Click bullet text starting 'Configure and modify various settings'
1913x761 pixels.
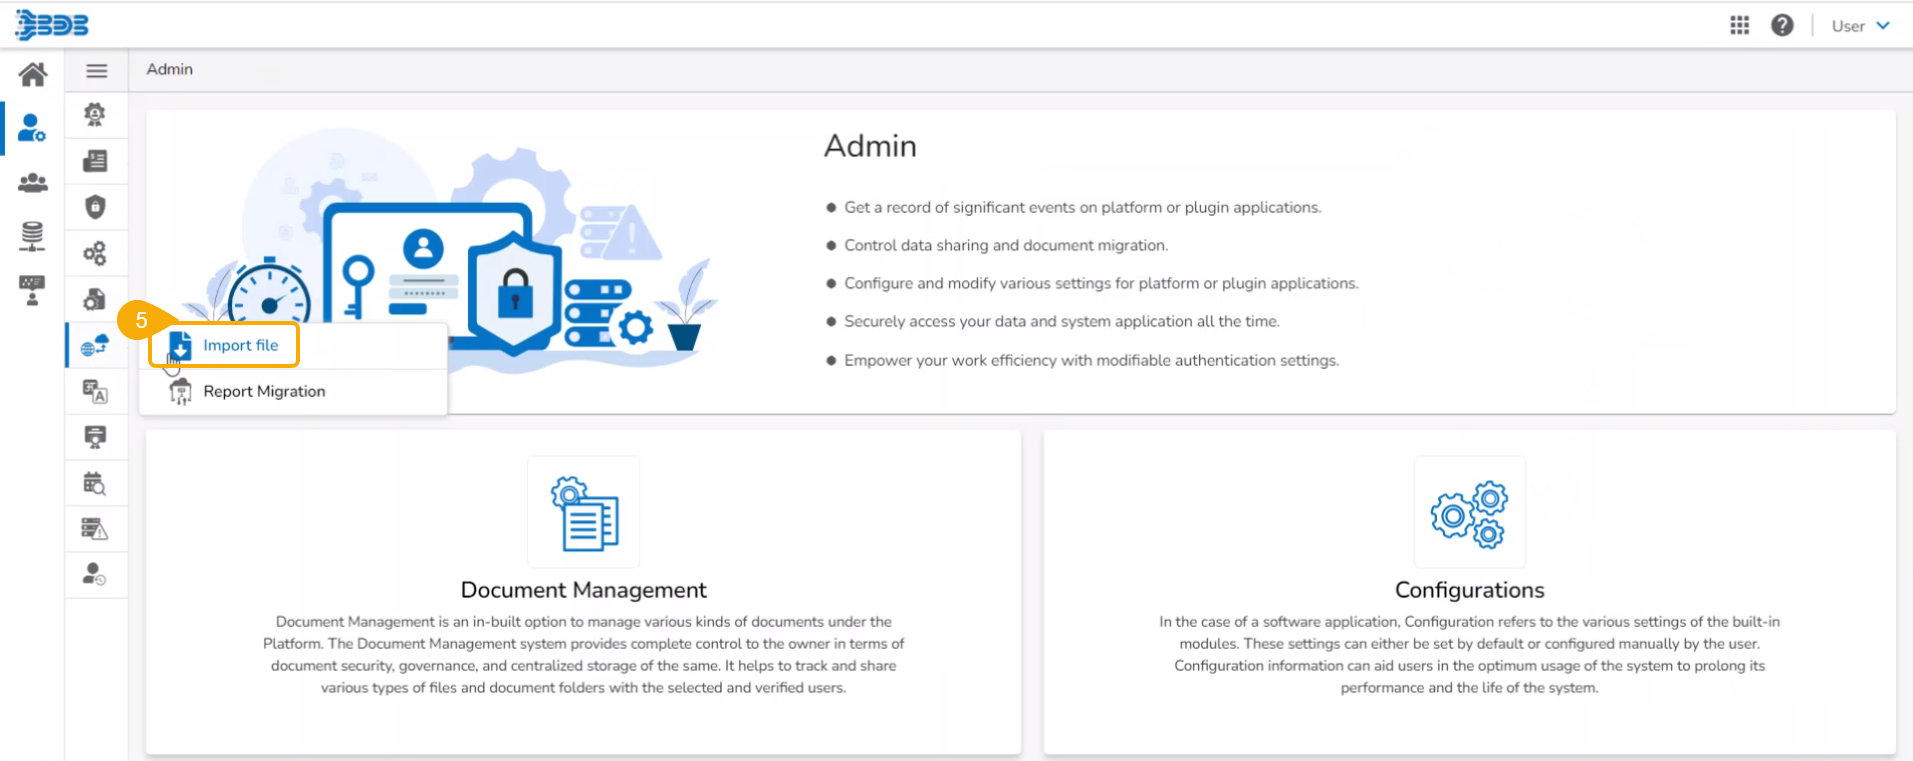(x=1101, y=283)
